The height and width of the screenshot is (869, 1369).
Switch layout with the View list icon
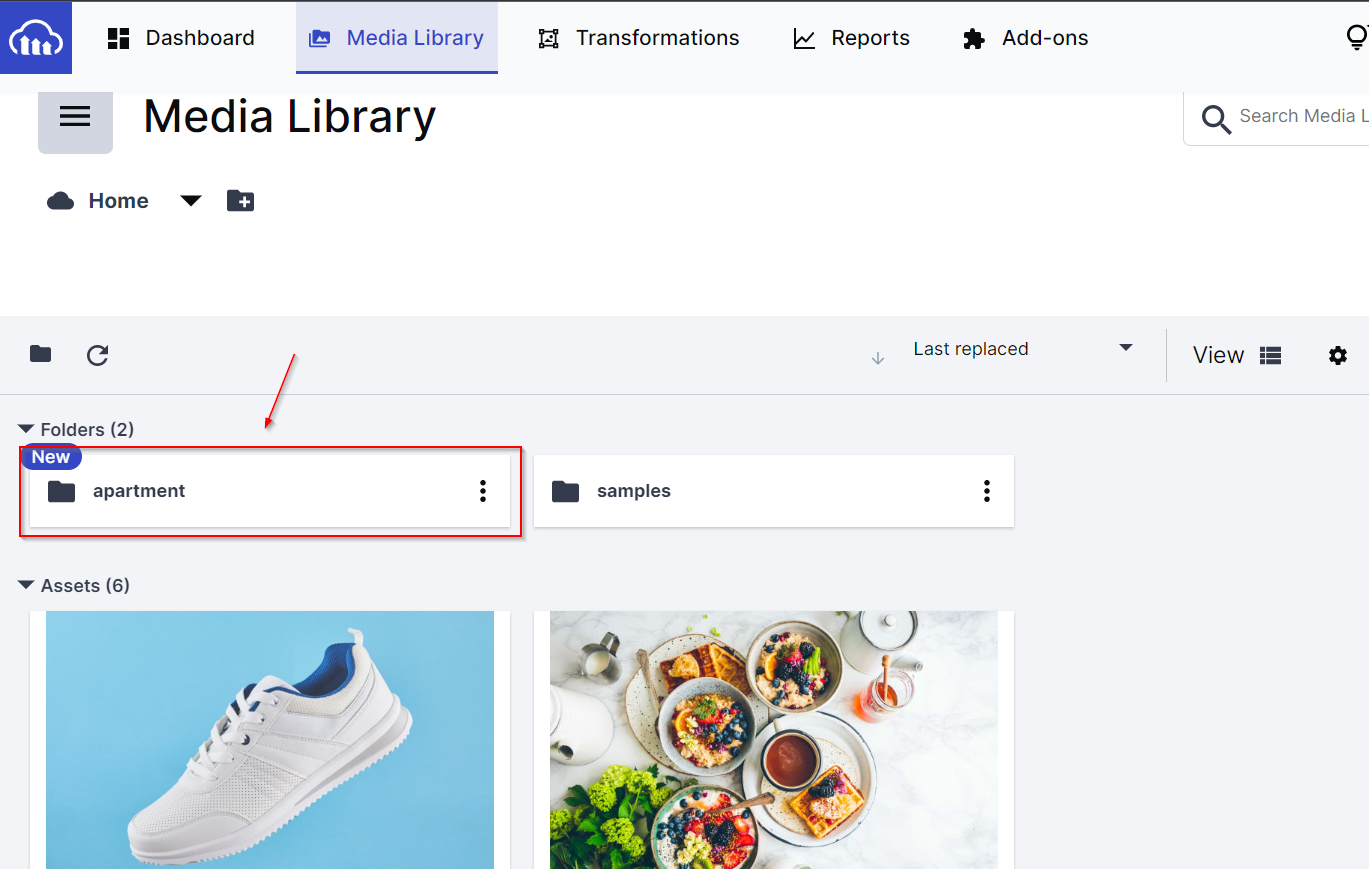(x=1271, y=355)
